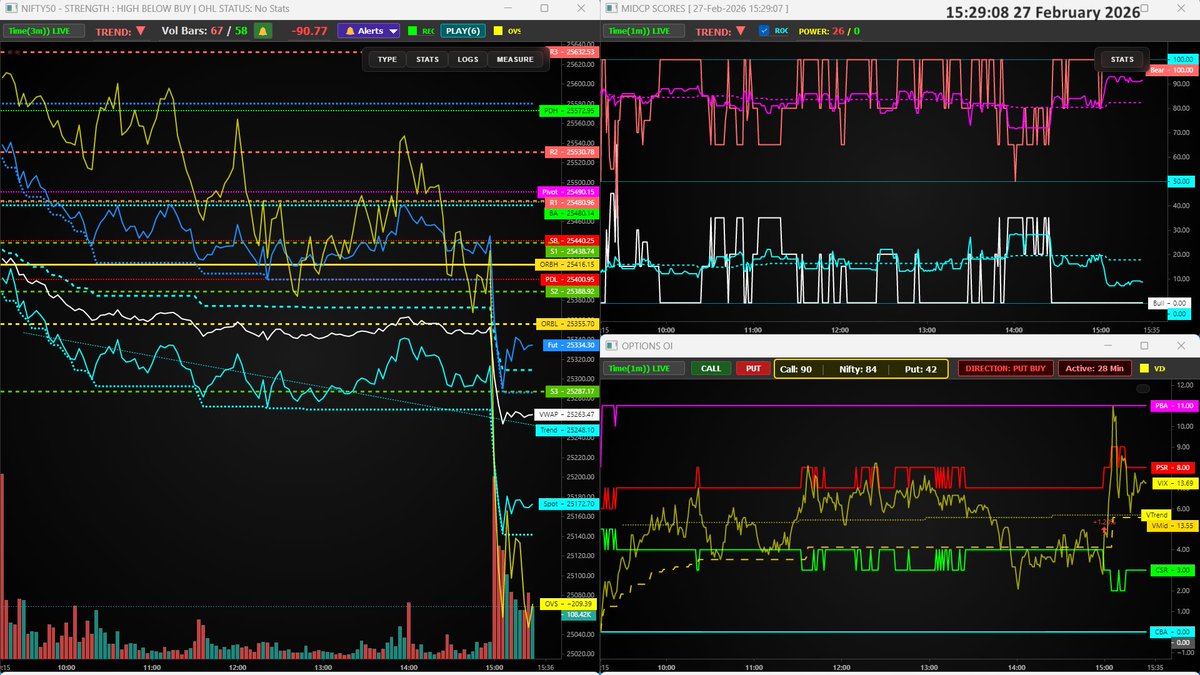Click the OPTIONS OI window app icon

(x=609, y=345)
